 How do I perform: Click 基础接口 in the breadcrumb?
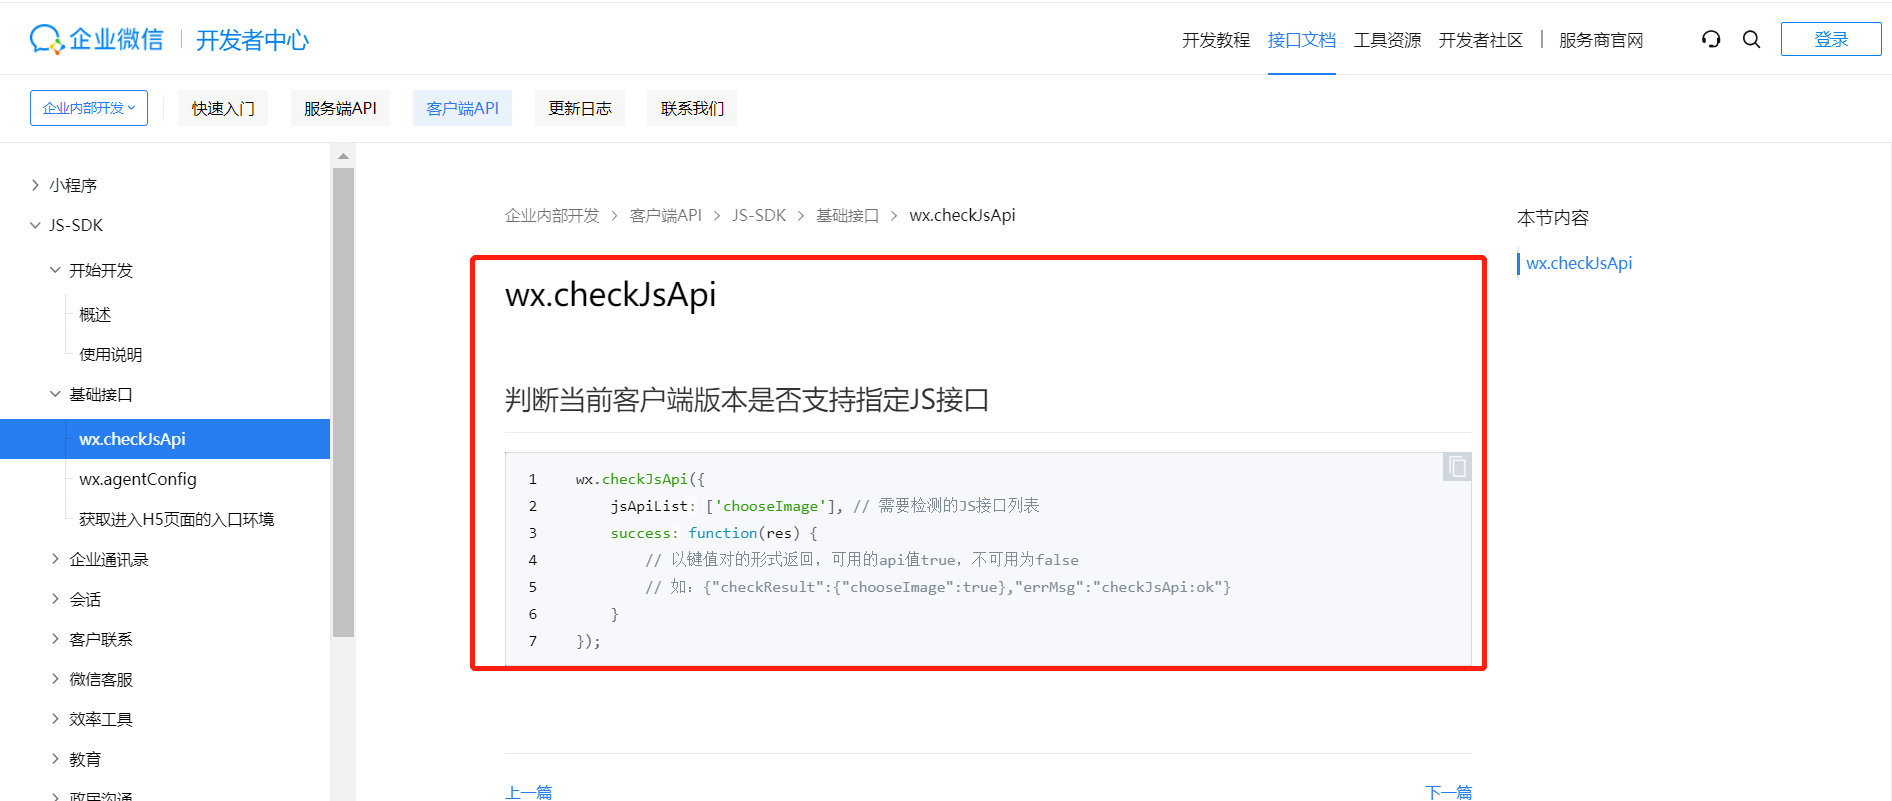click(847, 215)
